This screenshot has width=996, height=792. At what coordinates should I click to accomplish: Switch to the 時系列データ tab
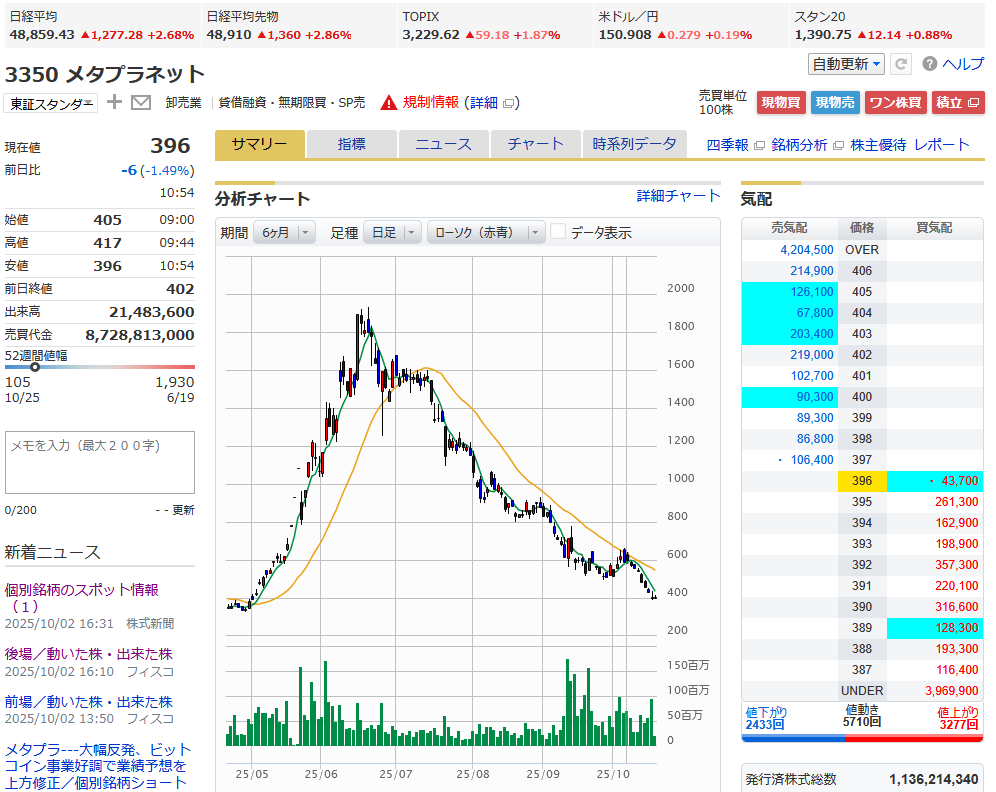click(x=634, y=144)
